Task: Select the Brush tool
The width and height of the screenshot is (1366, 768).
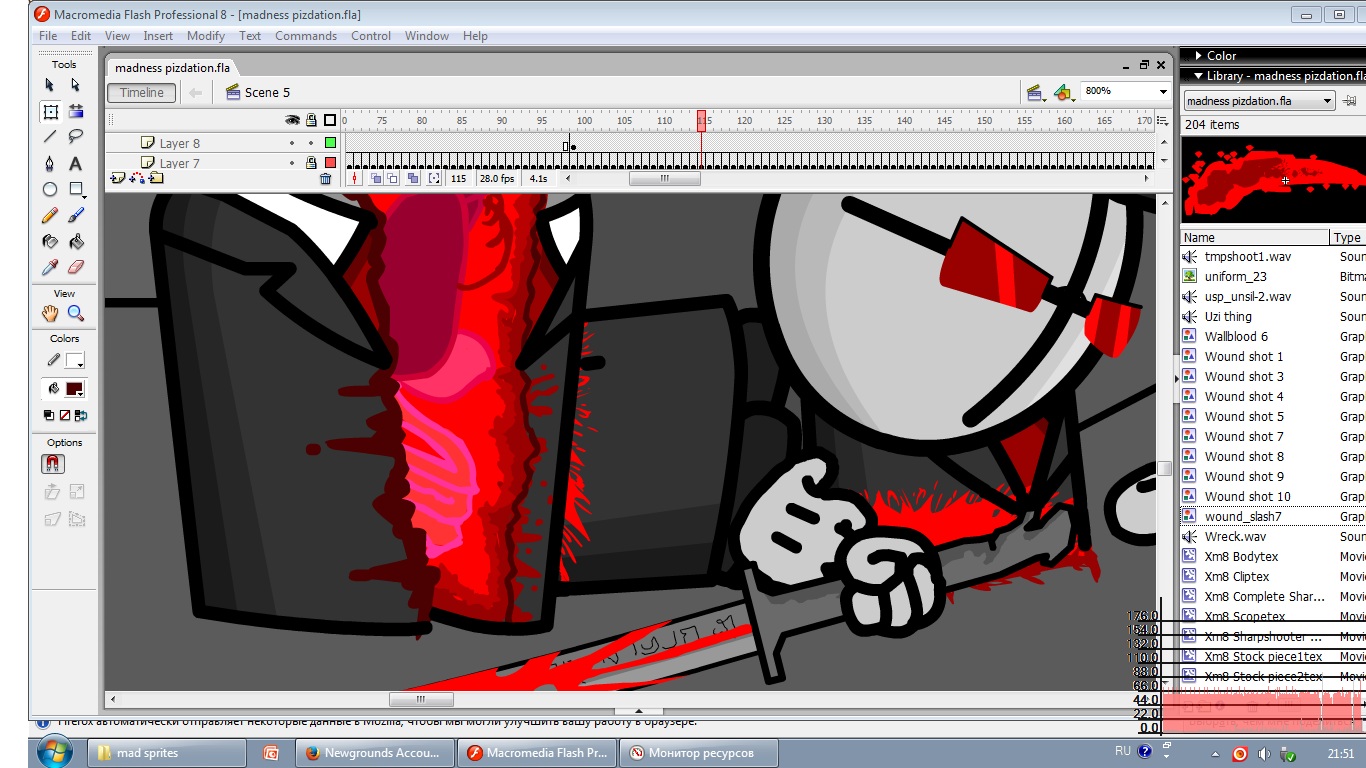Action: 76,215
